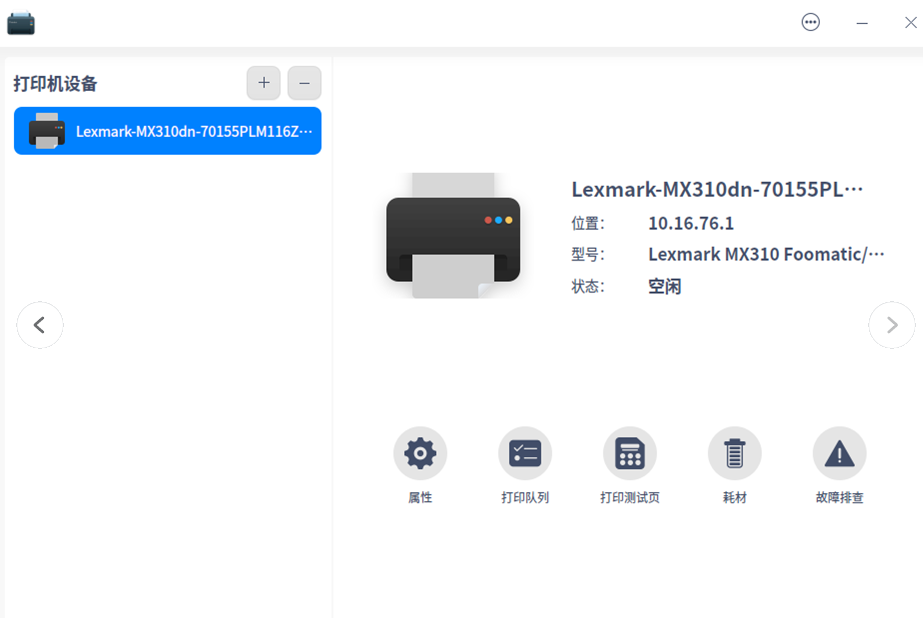
Task: Click the printer app icon in title bar
Action: coord(21,23)
